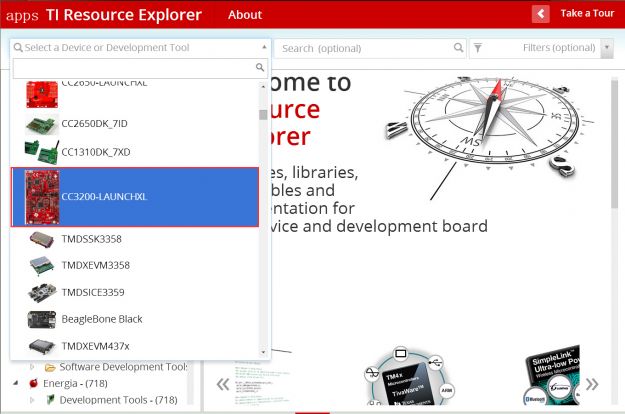Expand the Software Development Tools tree node
The height and width of the screenshot is (414, 625).
pos(32,366)
